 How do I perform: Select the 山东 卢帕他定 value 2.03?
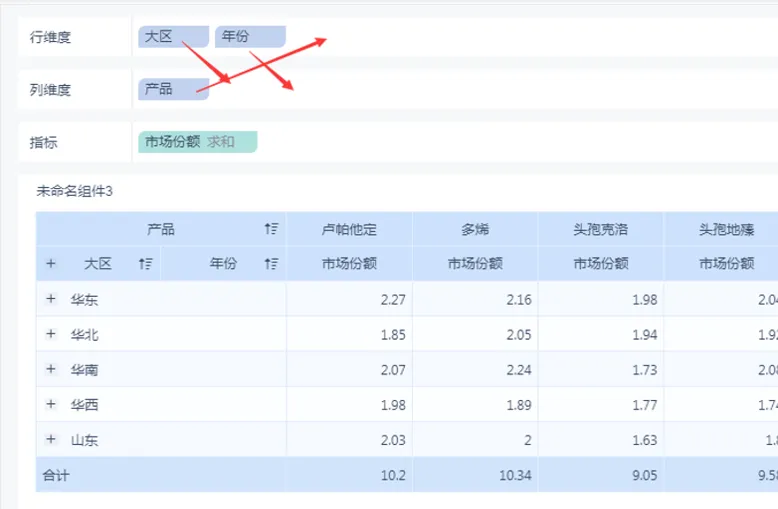[393, 440]
